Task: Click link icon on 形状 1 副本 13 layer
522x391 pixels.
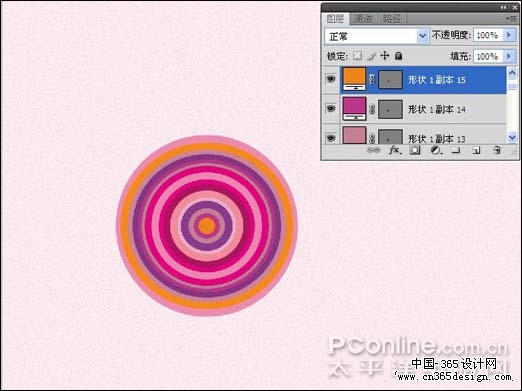Action: (372, 138)
